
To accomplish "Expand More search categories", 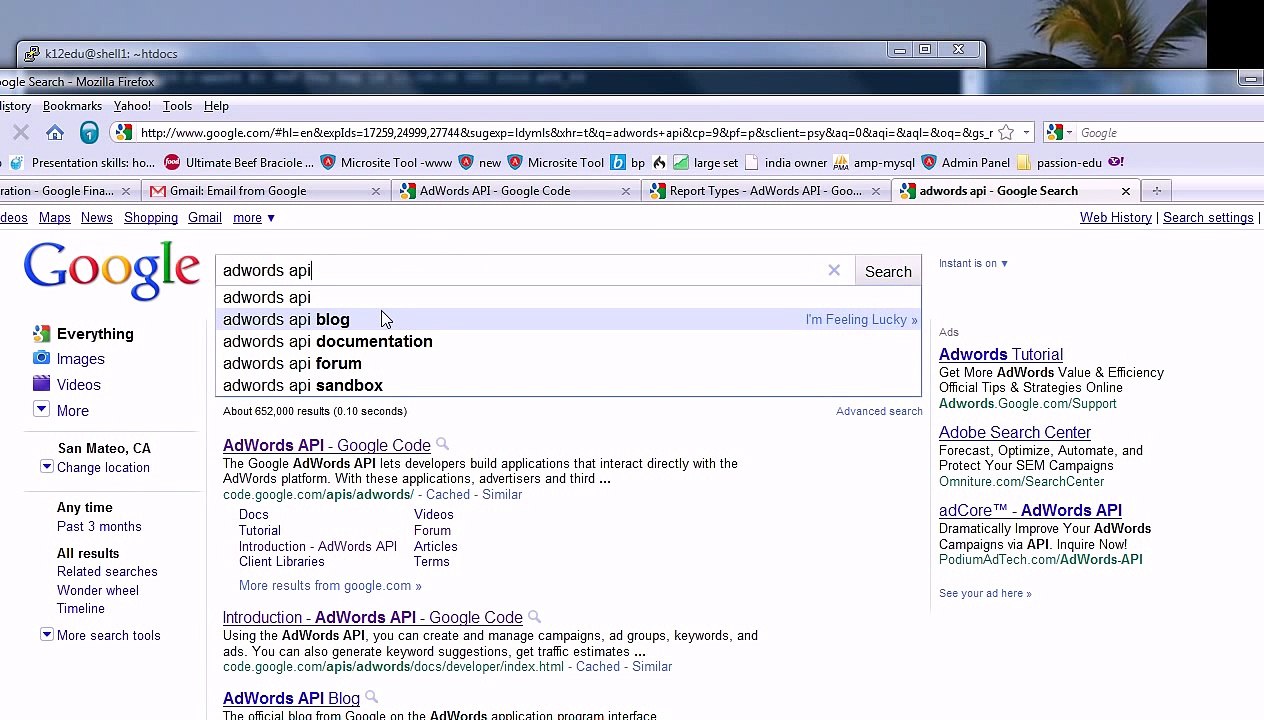I will 72,411.
